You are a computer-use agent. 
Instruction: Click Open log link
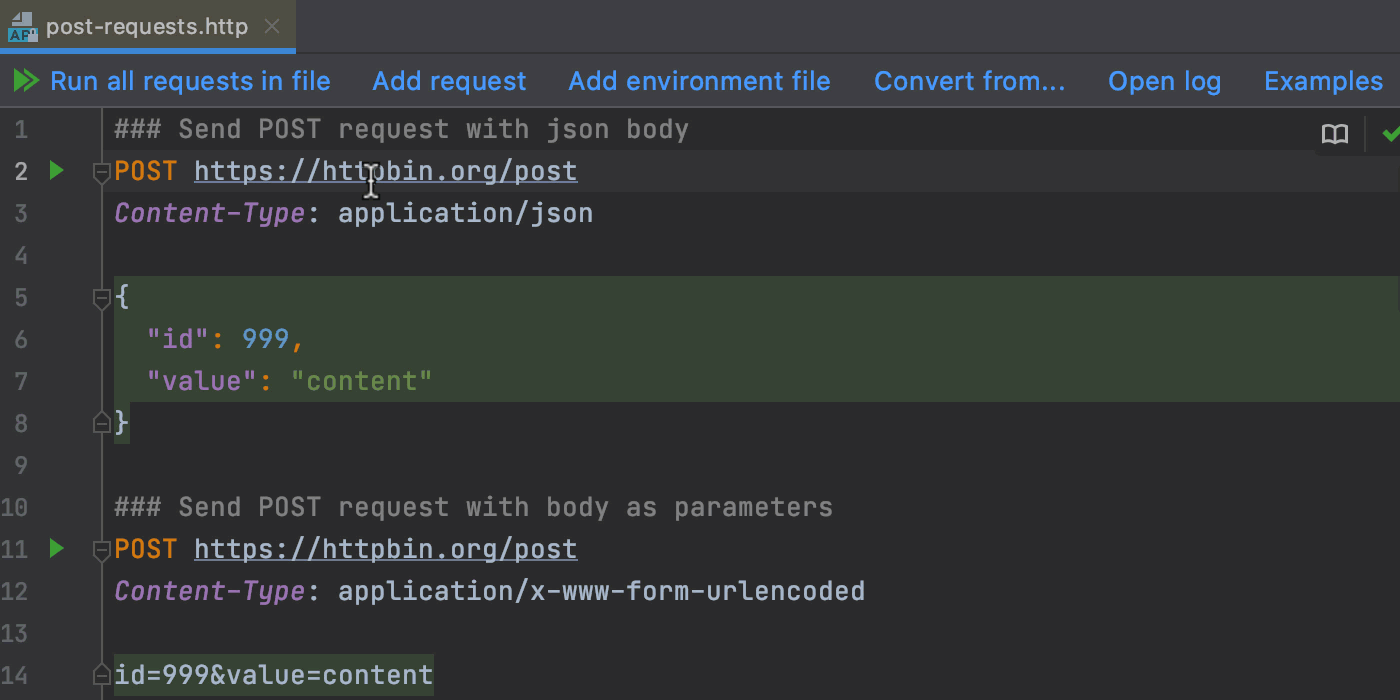tap(1164, 81)
